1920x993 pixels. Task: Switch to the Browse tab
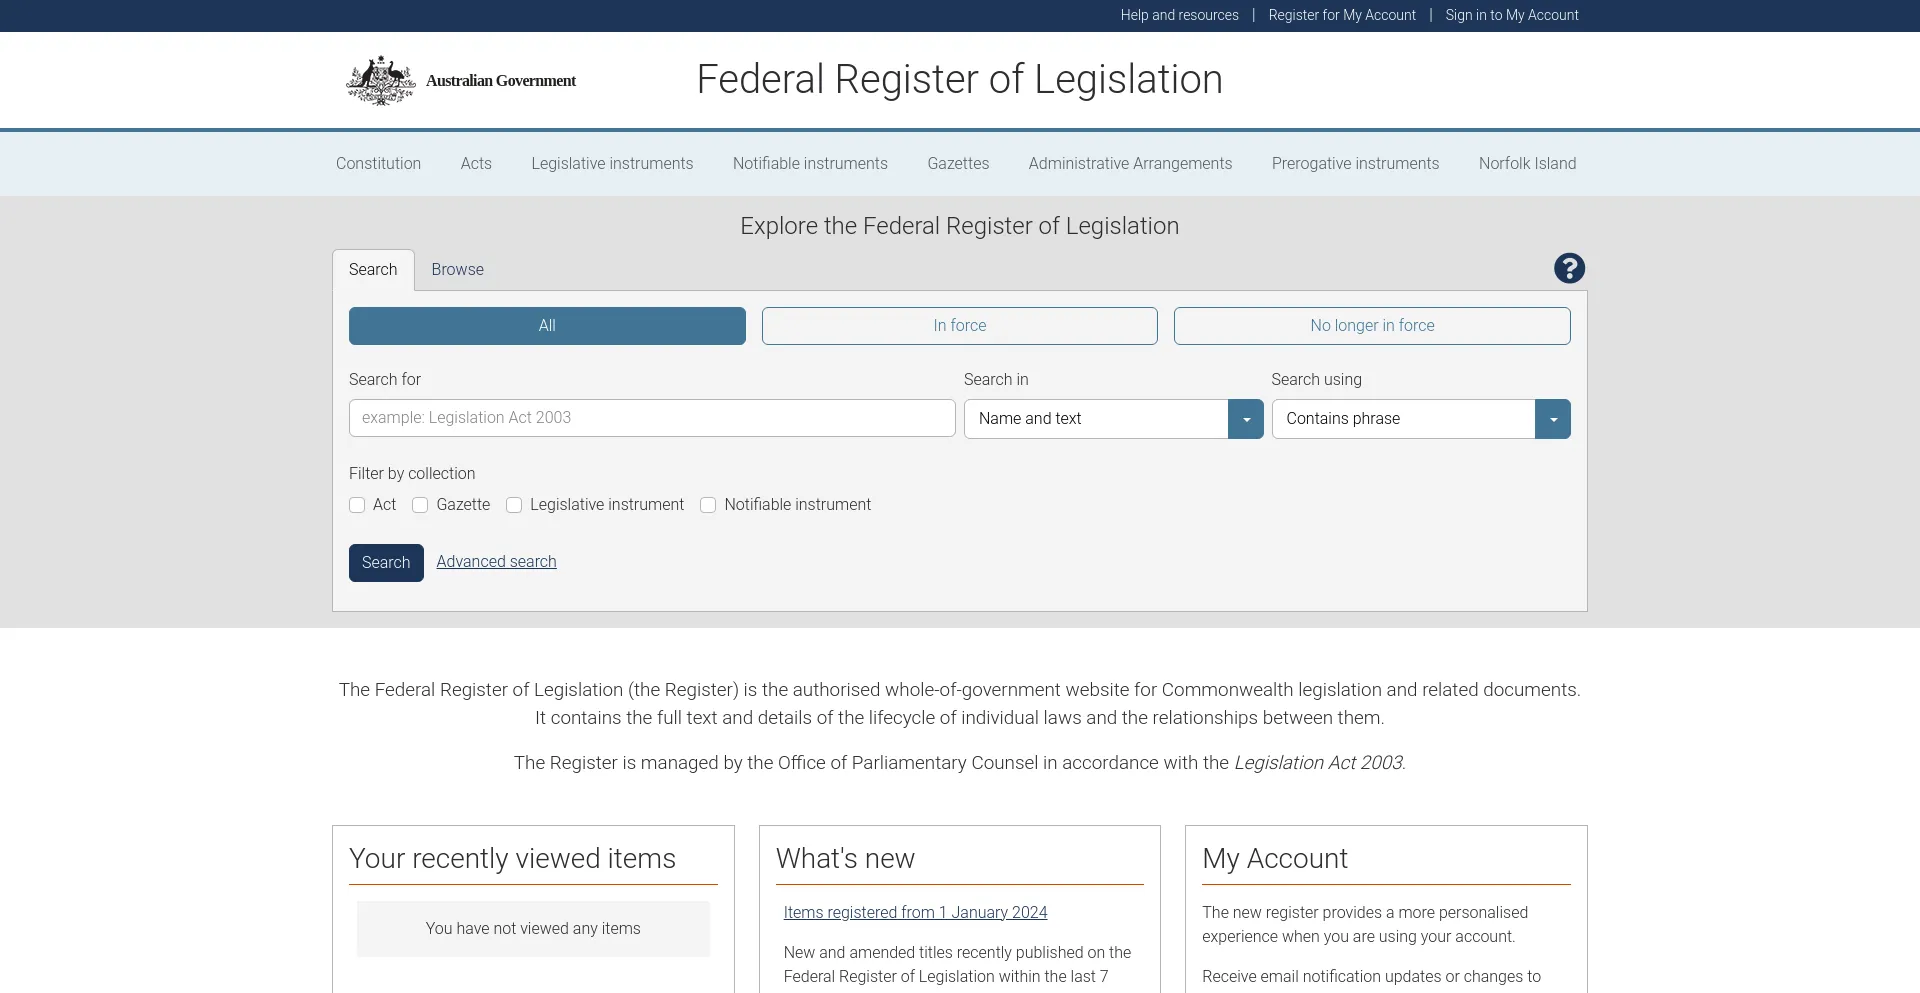pyautogui.click(x=458, y=270)
